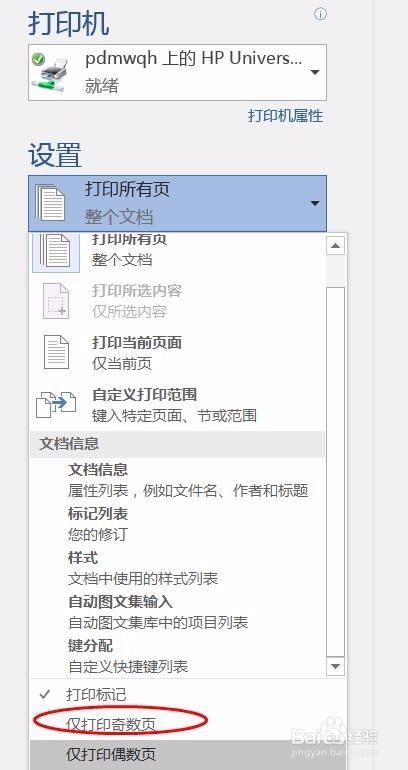
Task: Click the 打印所选内容 selection icon
Action: point(56,301)
